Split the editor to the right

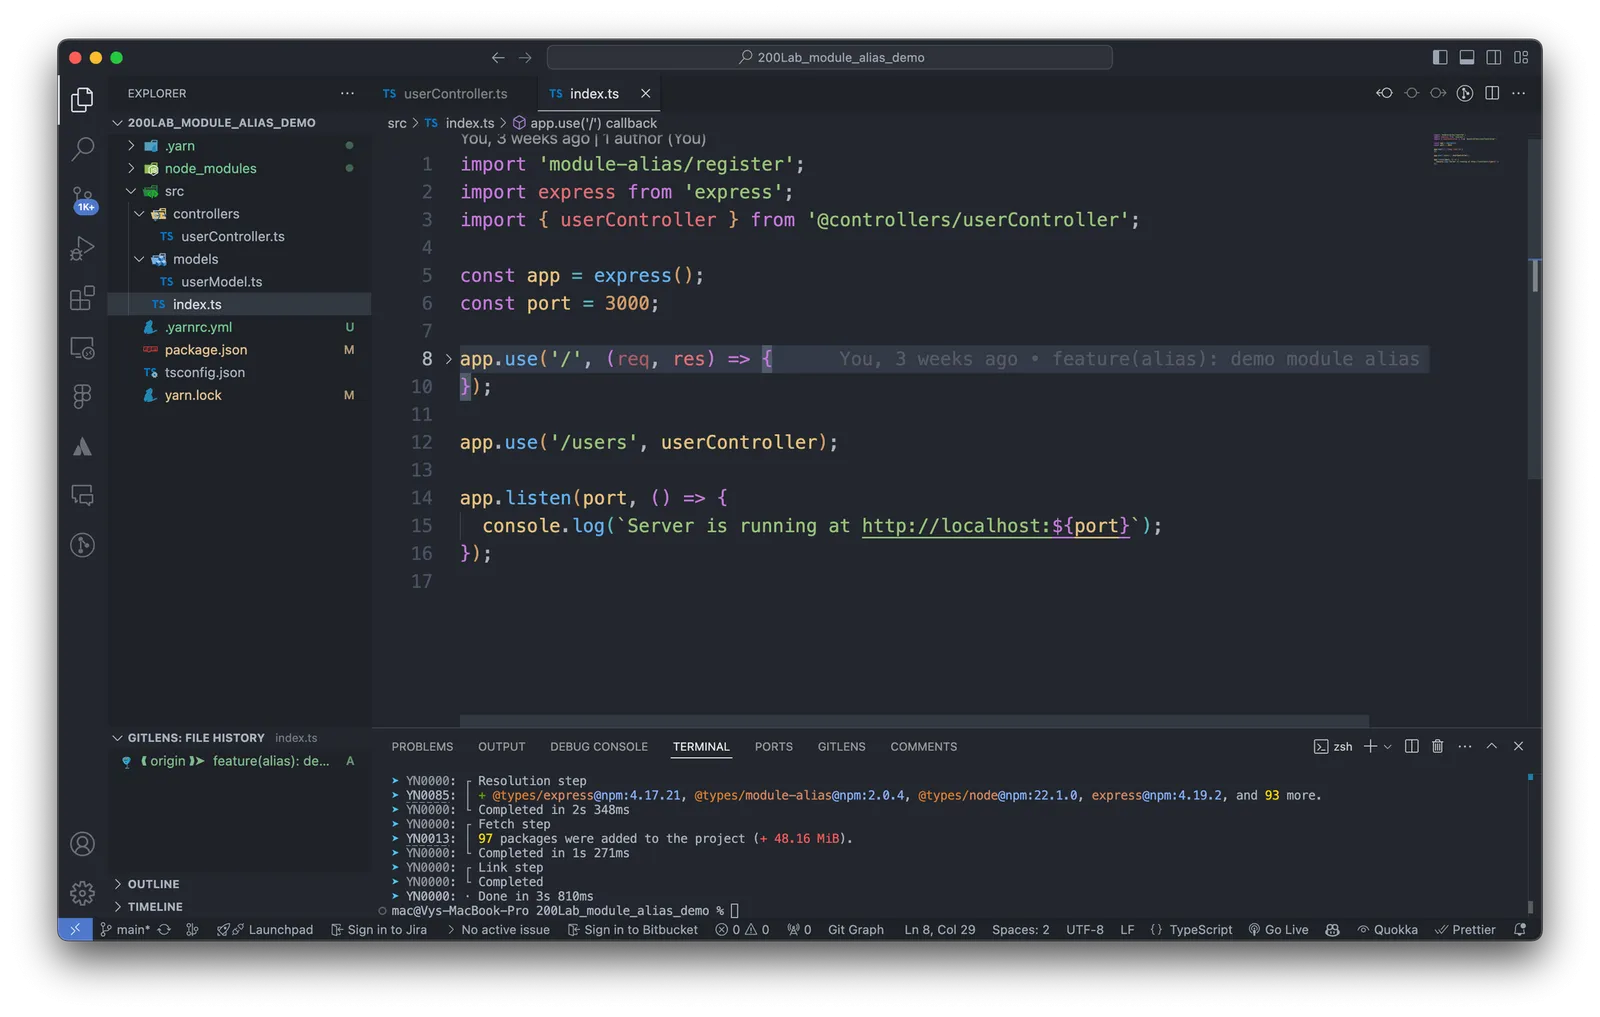[x=1492, y=93]
